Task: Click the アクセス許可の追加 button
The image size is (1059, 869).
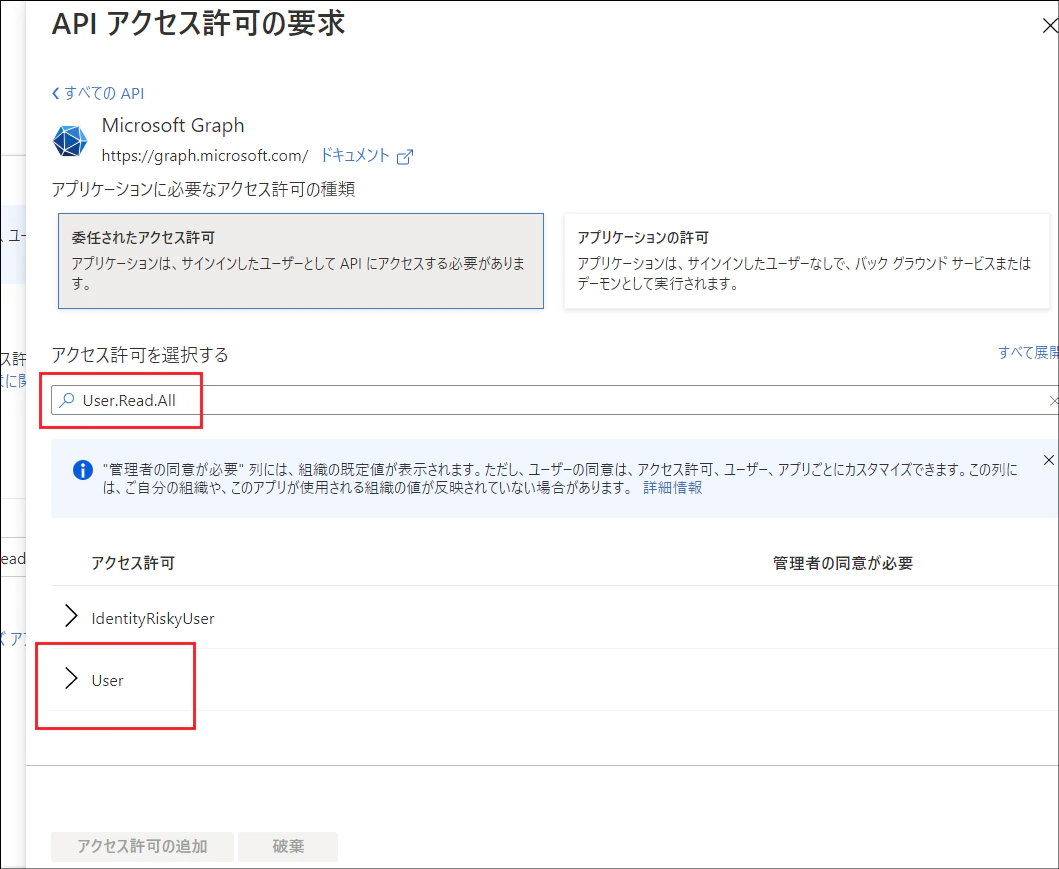Action: (x=142, y=846)
